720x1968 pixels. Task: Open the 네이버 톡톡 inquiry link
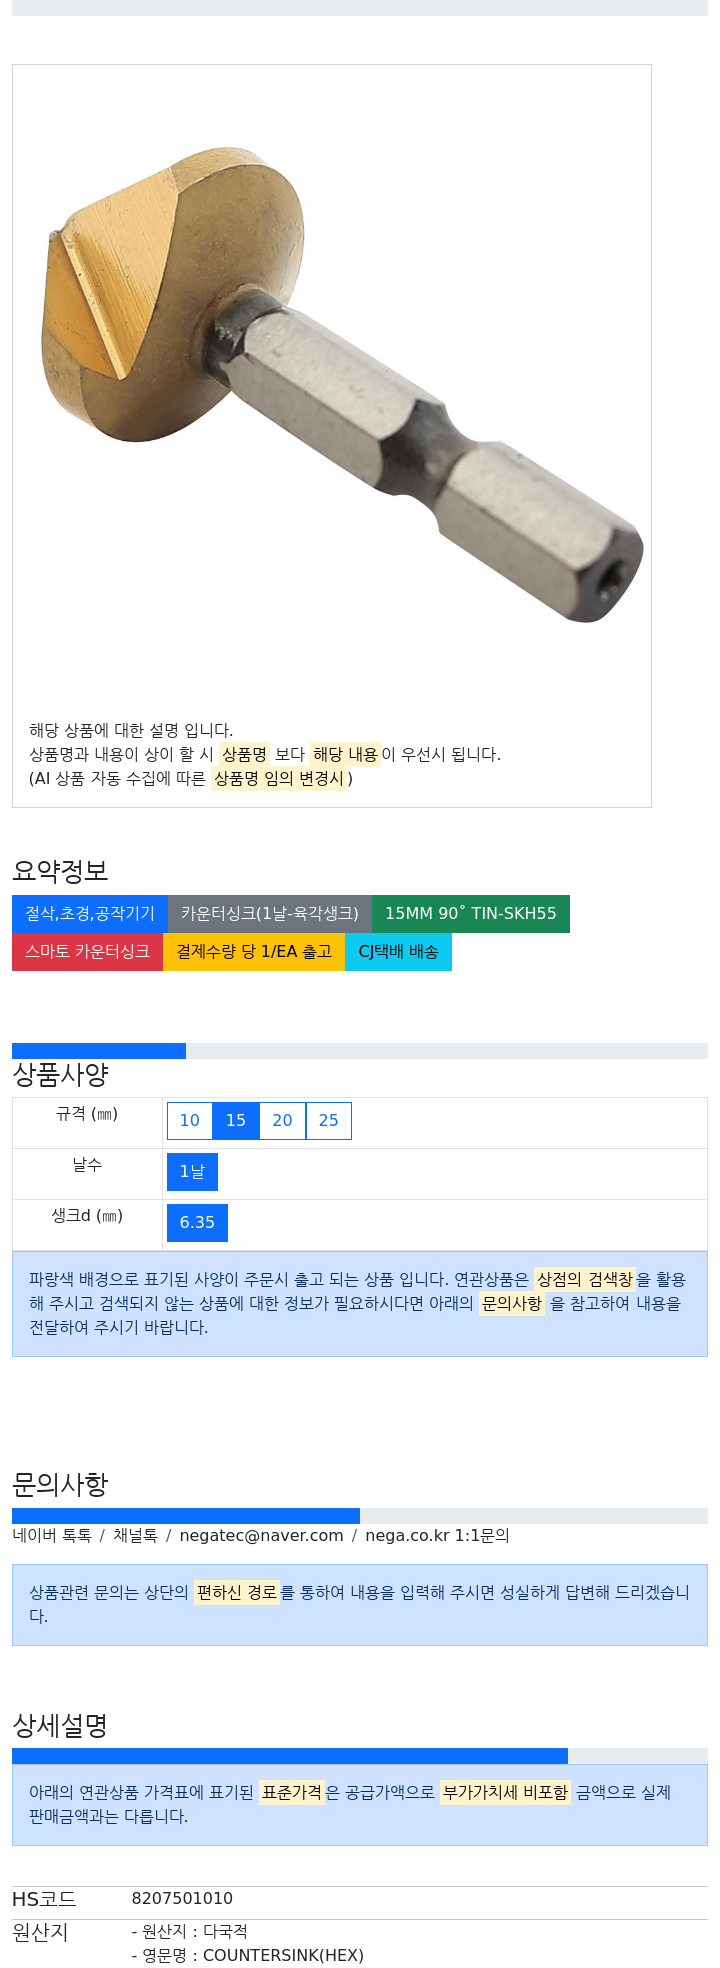click(x=52, y=1535)
